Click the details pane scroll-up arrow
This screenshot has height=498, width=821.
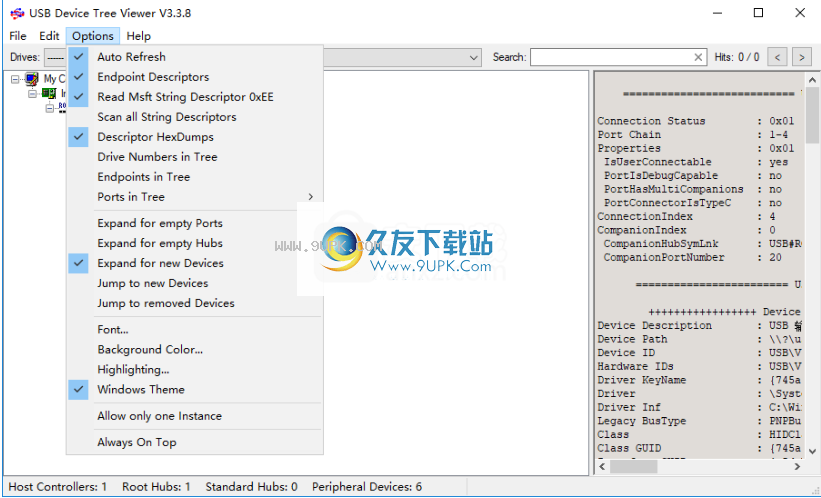coord(812,80)
